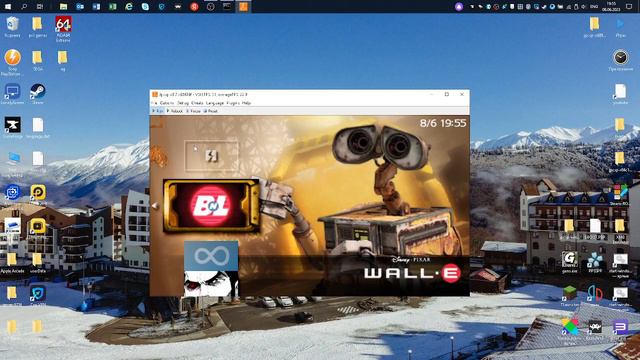Click the Reboot toolbar button
This screenshot has height=360, width=640.
[175, 111]
